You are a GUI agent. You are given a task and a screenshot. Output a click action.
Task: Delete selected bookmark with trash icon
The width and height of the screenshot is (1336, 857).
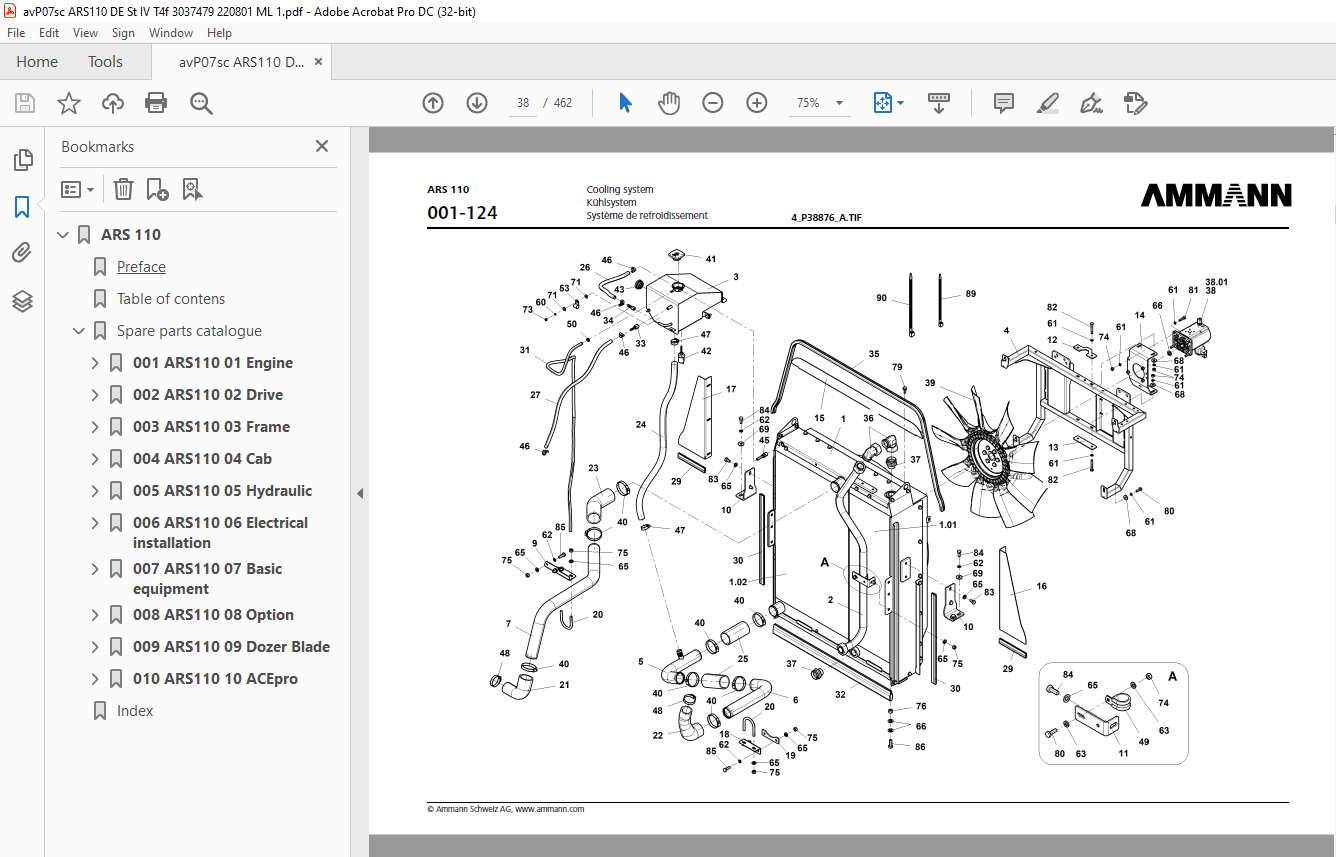[123, 189]
